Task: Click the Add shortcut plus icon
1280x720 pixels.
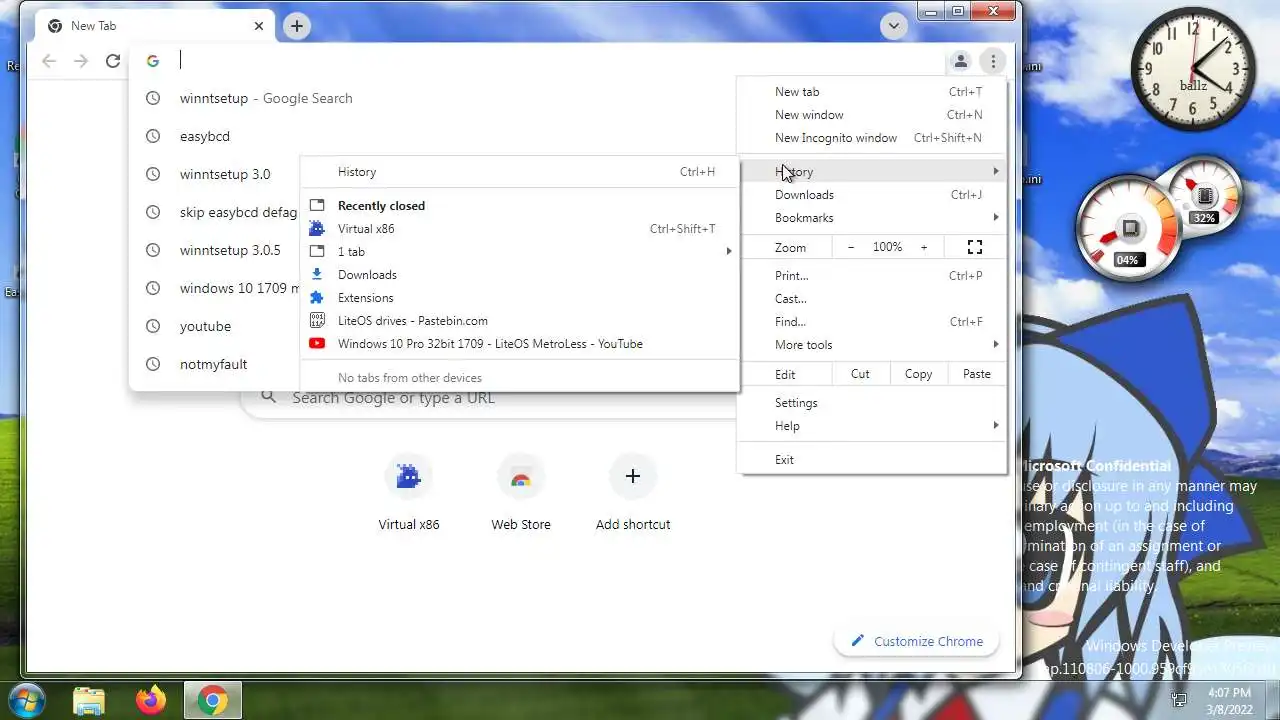Action: tap(632, 477)
